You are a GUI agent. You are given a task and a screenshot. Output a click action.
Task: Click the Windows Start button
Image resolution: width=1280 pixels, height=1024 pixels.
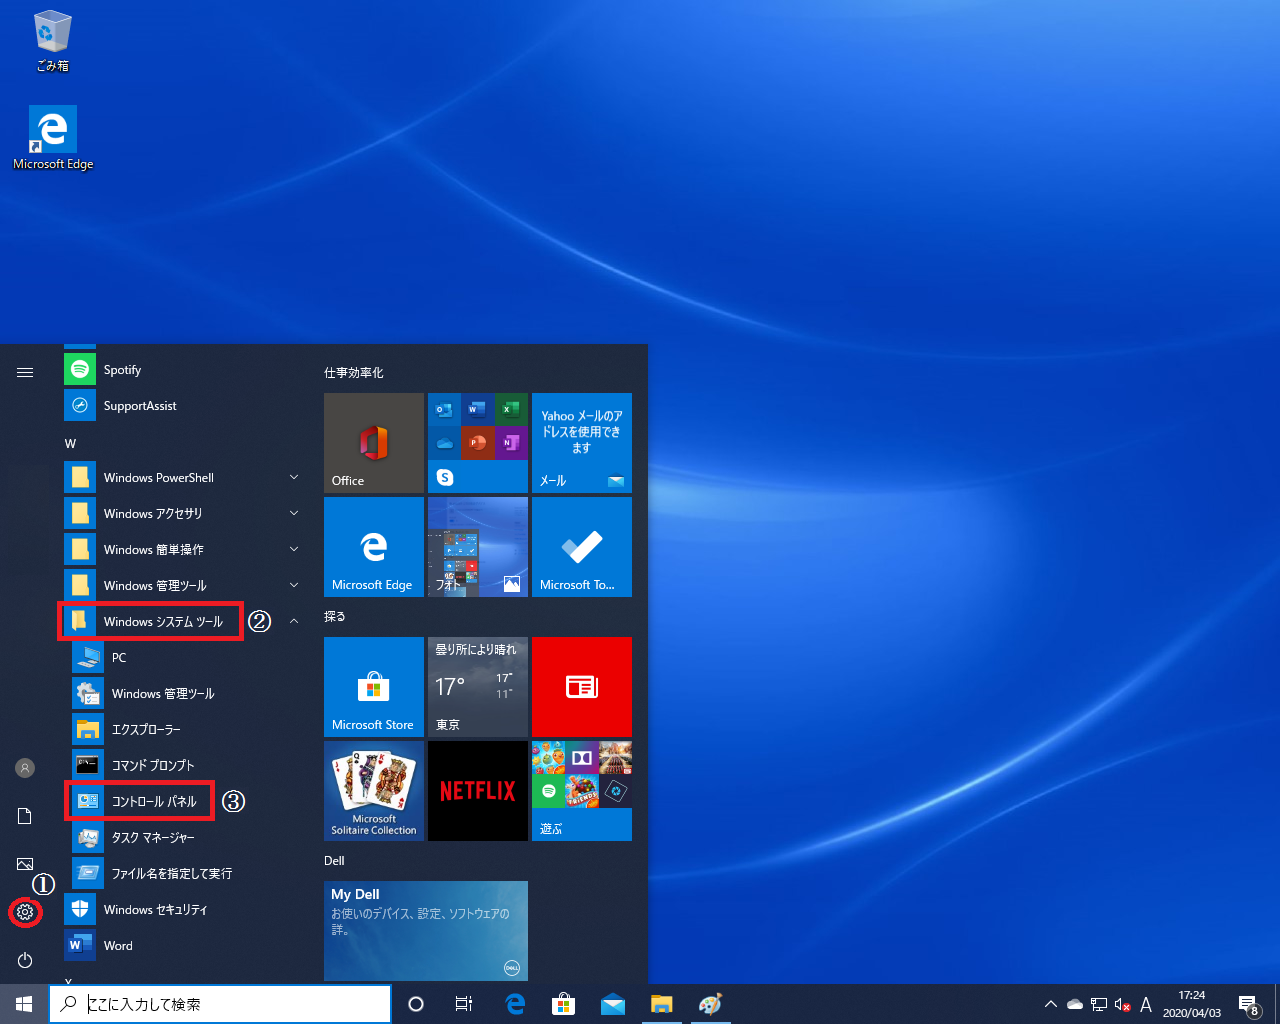[x=24, y=1004]
